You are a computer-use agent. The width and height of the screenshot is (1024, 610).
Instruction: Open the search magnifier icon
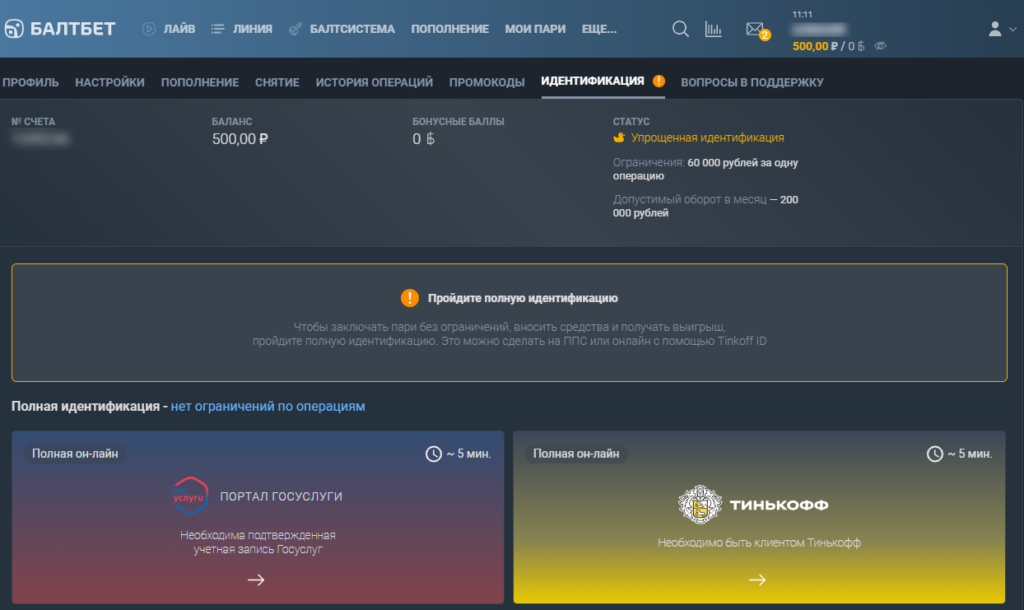tap(680, 29)
